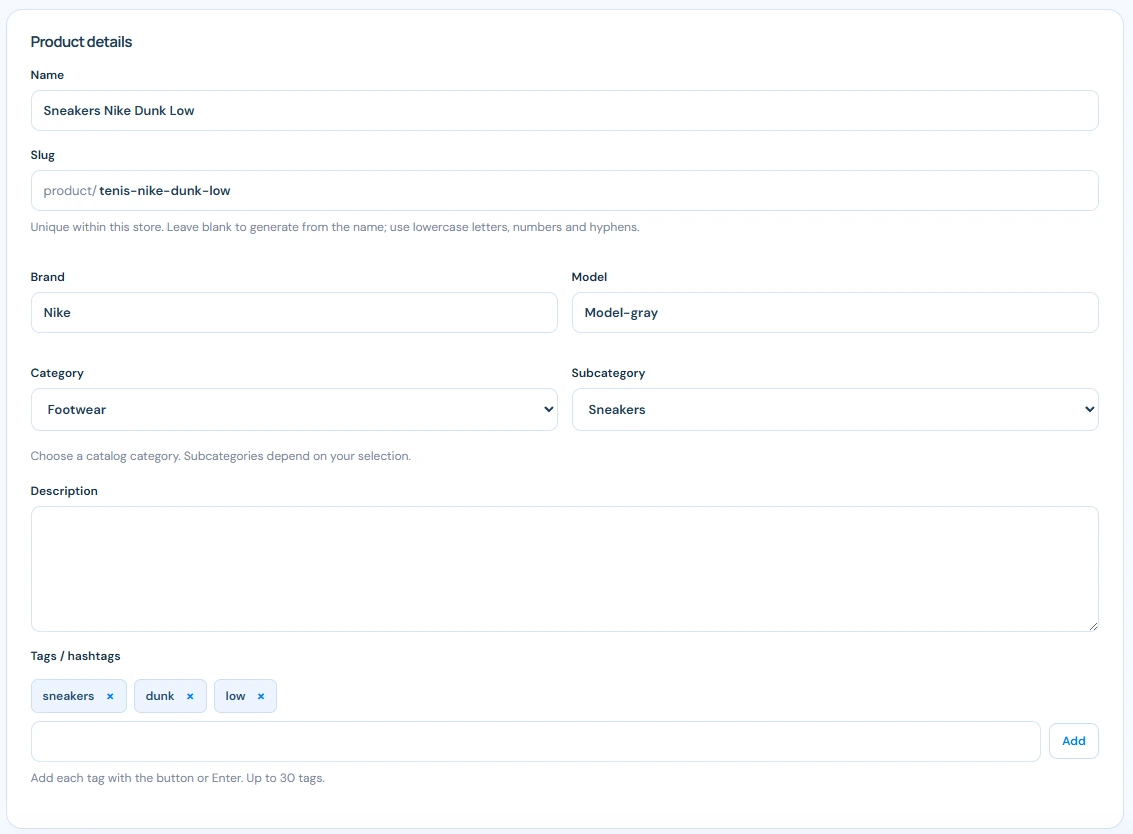Click into the Brand field with Nike

click(x=294, y=312)
